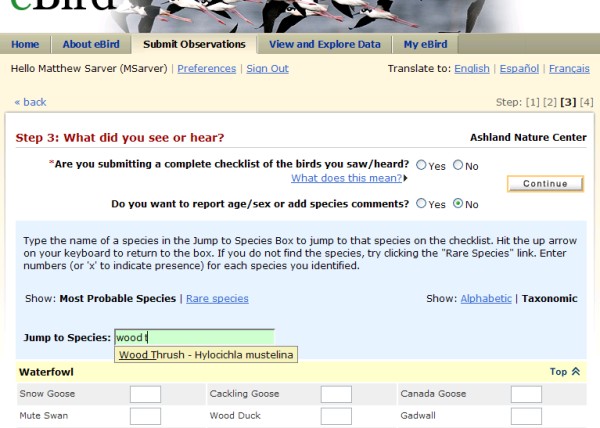Expand the 'What does this mean?' arrow
This screenshot has width=600, height=428.
(405, 178)
